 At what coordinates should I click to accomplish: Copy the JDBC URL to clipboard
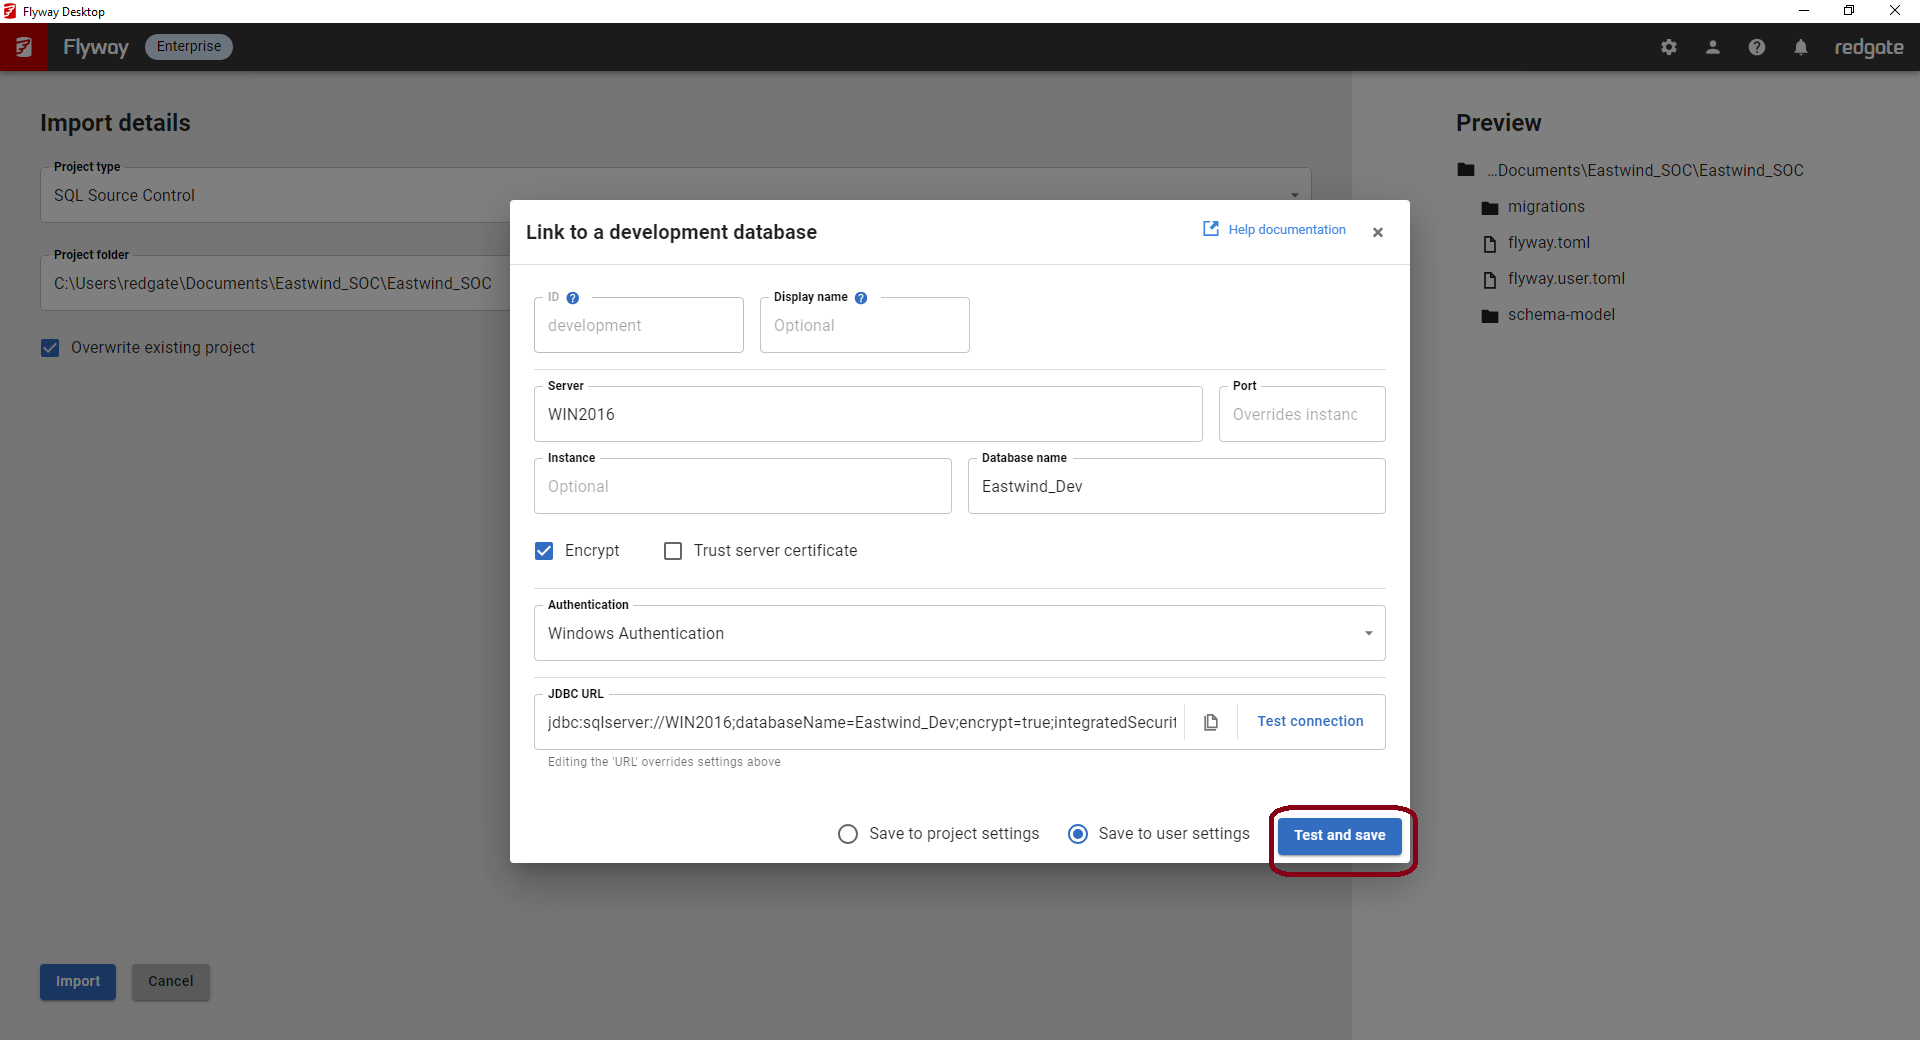coord(1210,722)
